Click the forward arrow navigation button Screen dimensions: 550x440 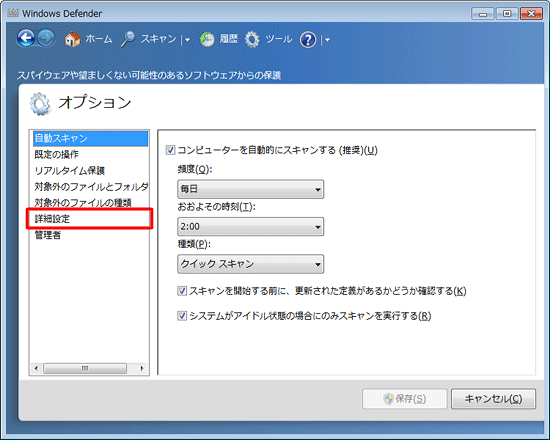pos(46,38)
